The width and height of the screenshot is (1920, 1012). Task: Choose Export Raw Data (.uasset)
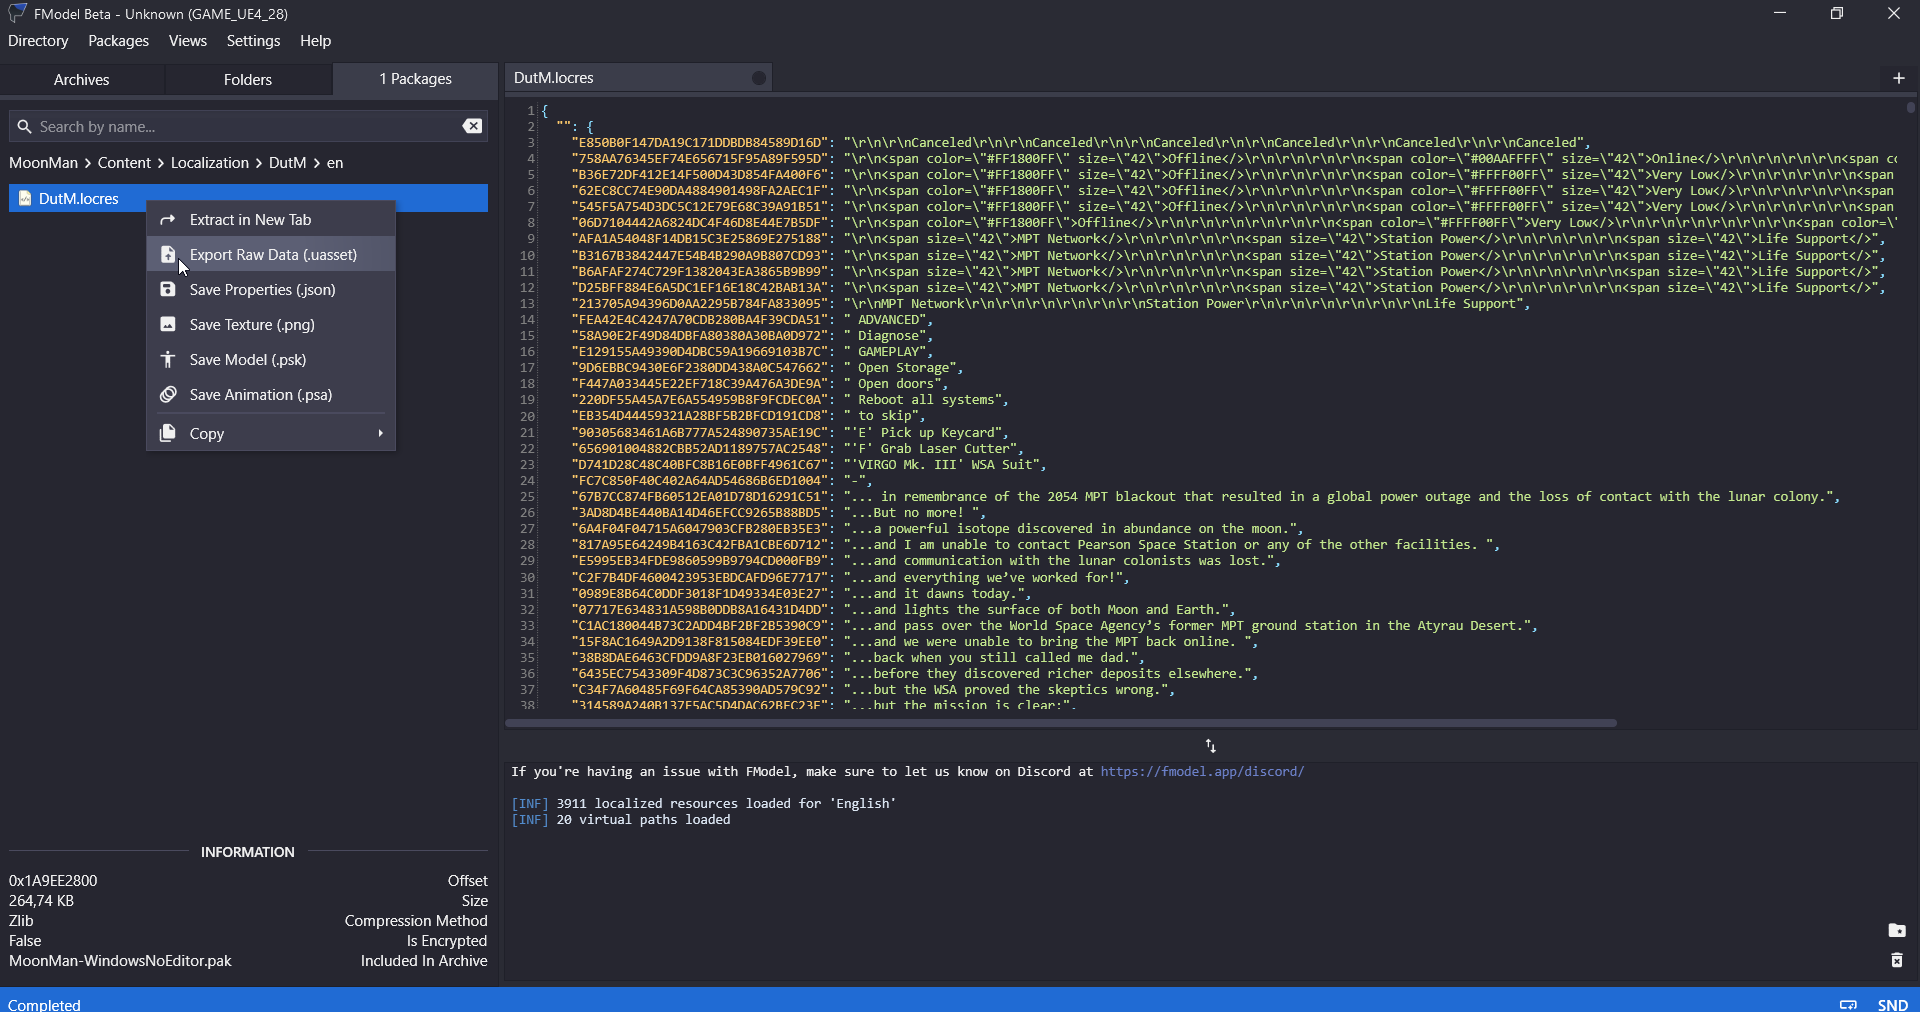click(x=272, y=255)
